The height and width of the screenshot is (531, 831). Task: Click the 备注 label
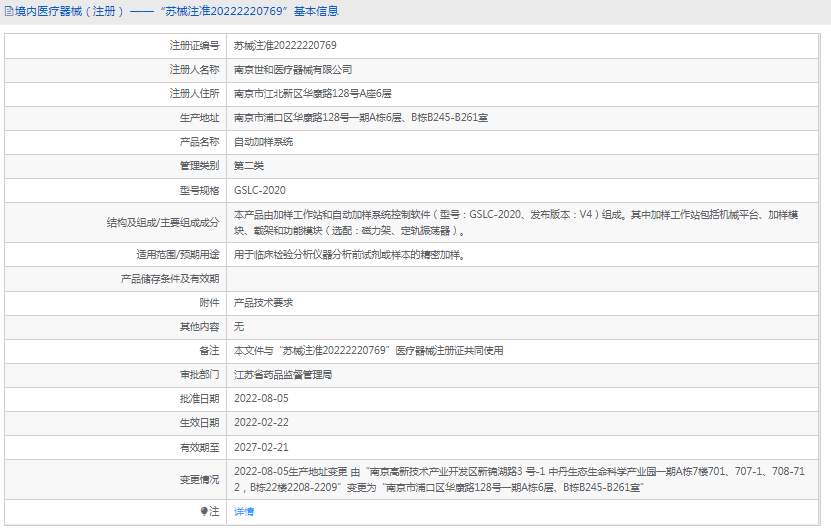[x=209, y=351]
